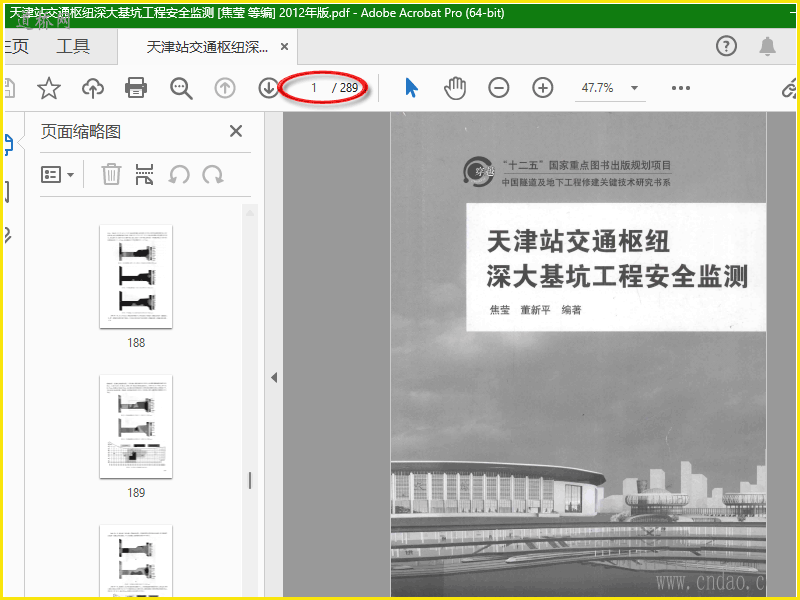Go to the next page arrow
800x600 pixels.
point(268,88)
